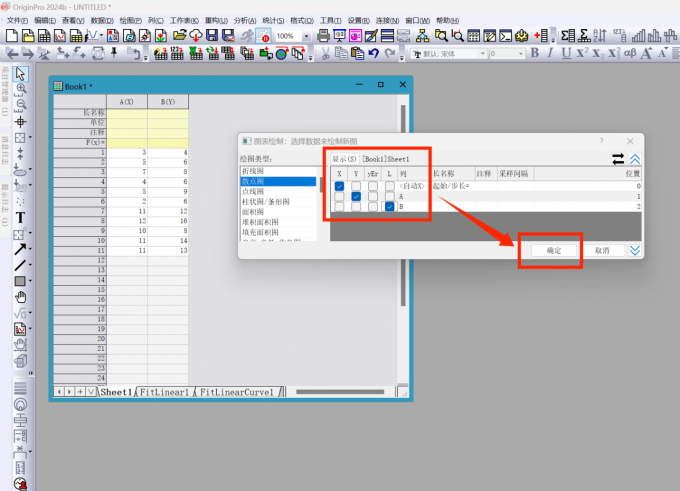The width and height of the screenshot is (680, 491).
Task: Switch to FitLinearCurve1 sheet tab
Action: [237, 392]
